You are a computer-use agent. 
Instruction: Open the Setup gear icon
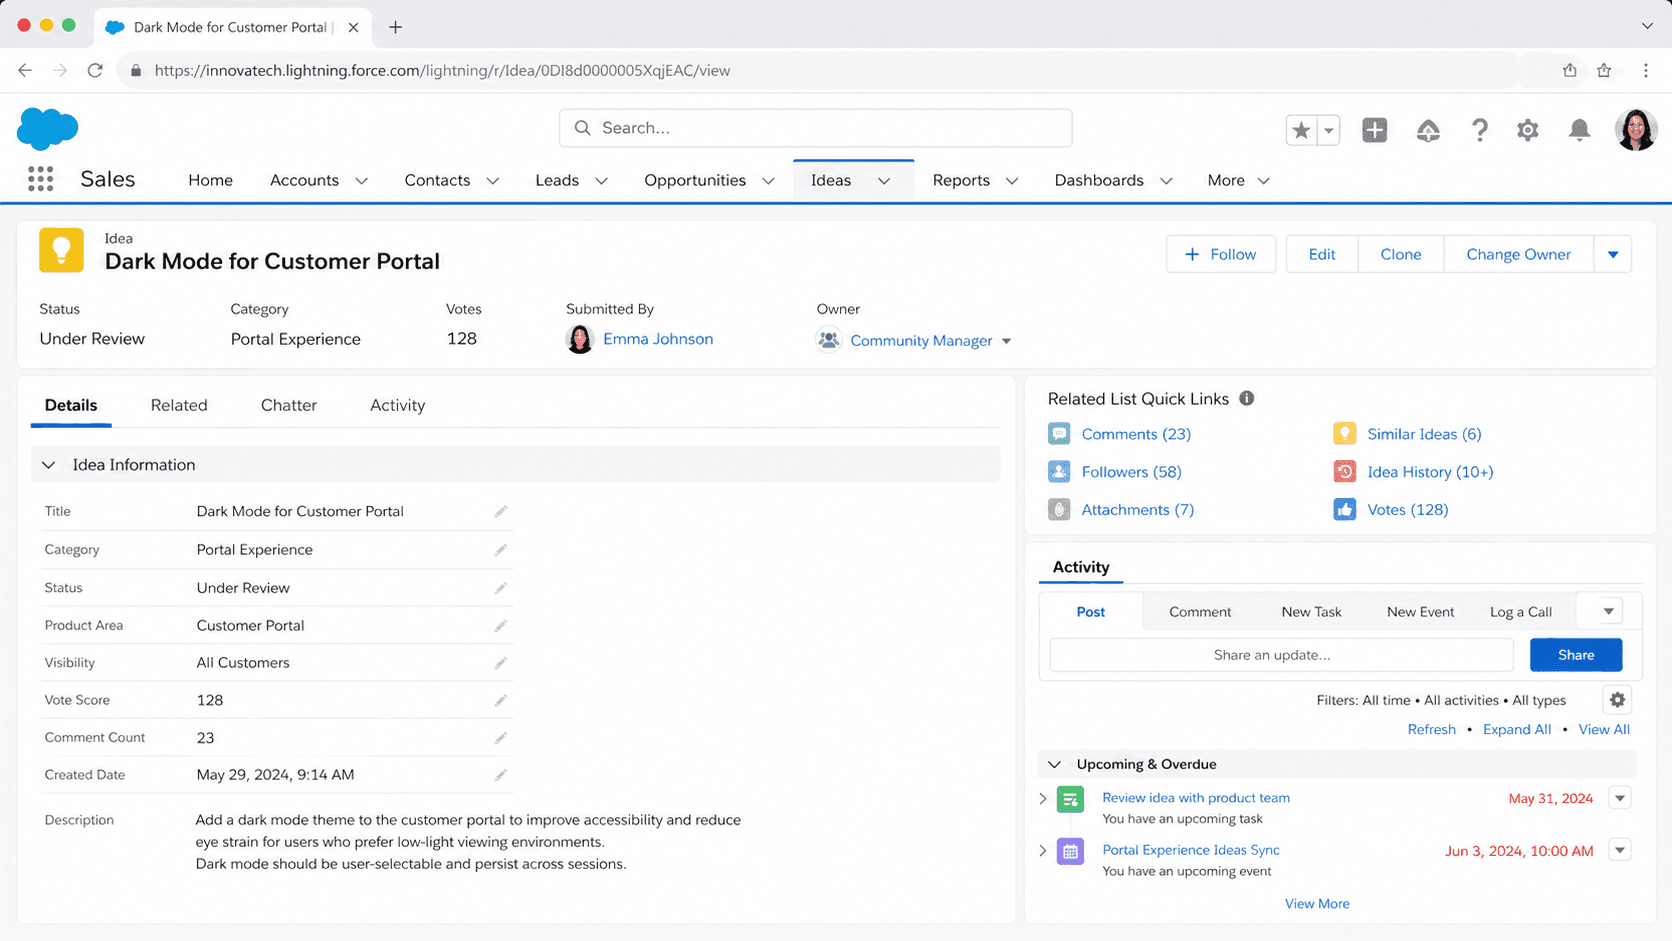coord(1528,130)
